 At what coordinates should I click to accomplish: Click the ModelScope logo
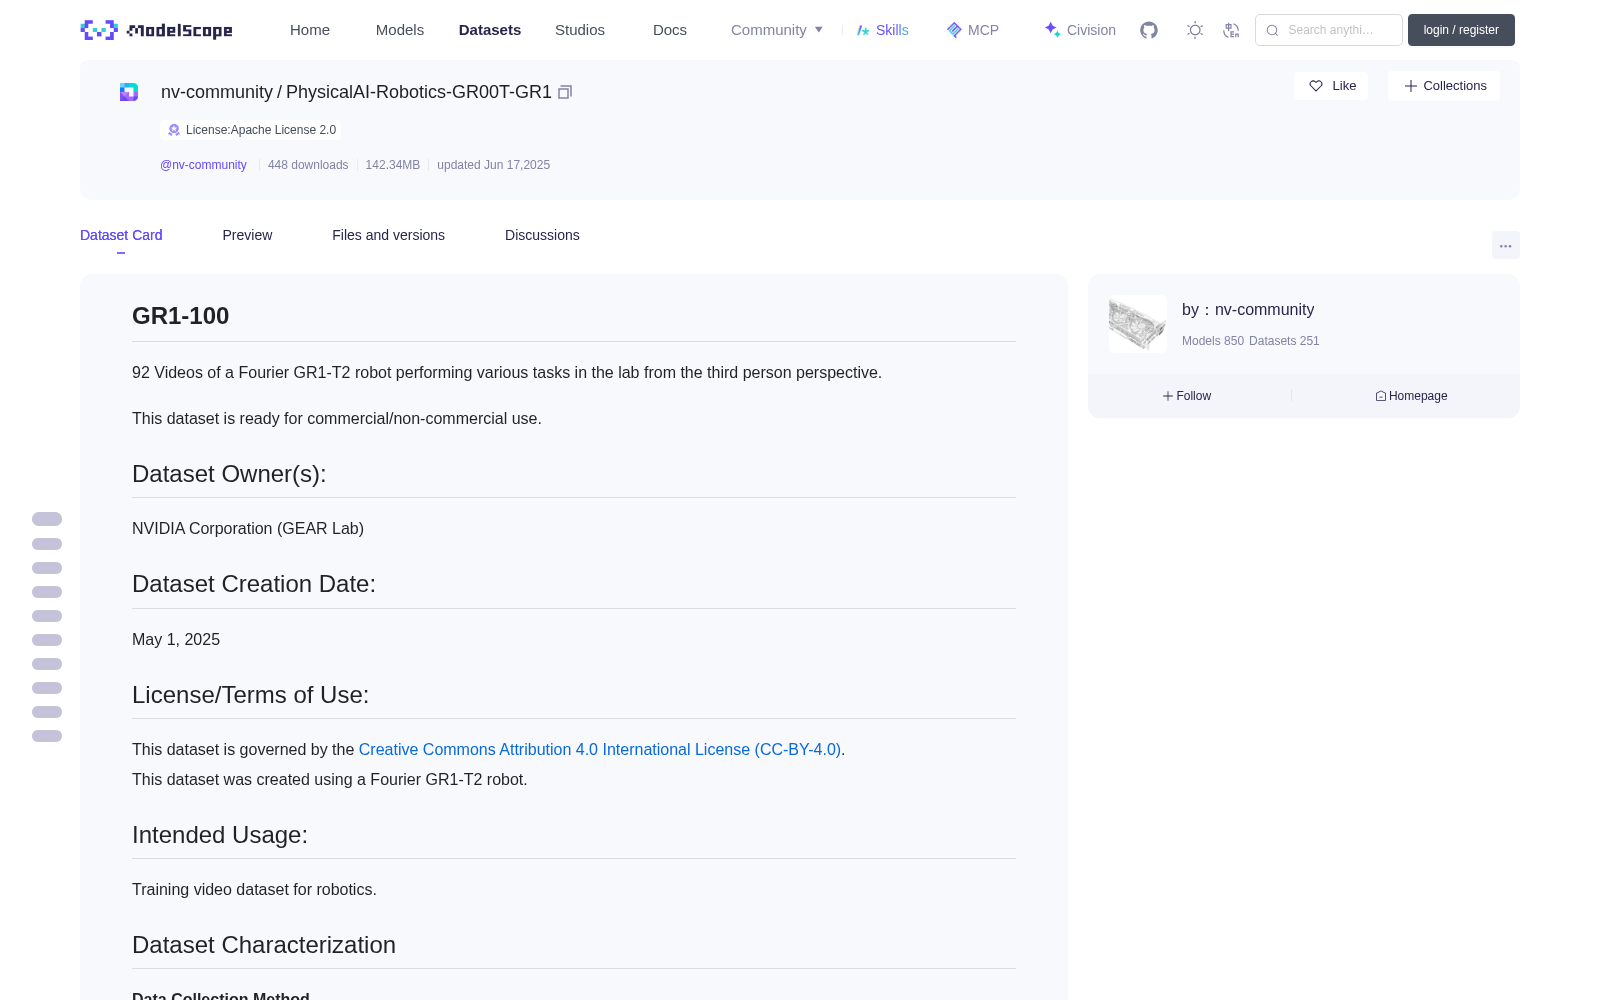(x=157, y=30)
